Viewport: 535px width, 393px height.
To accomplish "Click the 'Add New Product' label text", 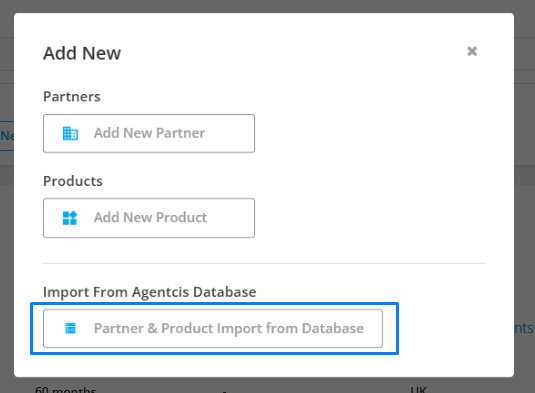I will click(150, 217).
